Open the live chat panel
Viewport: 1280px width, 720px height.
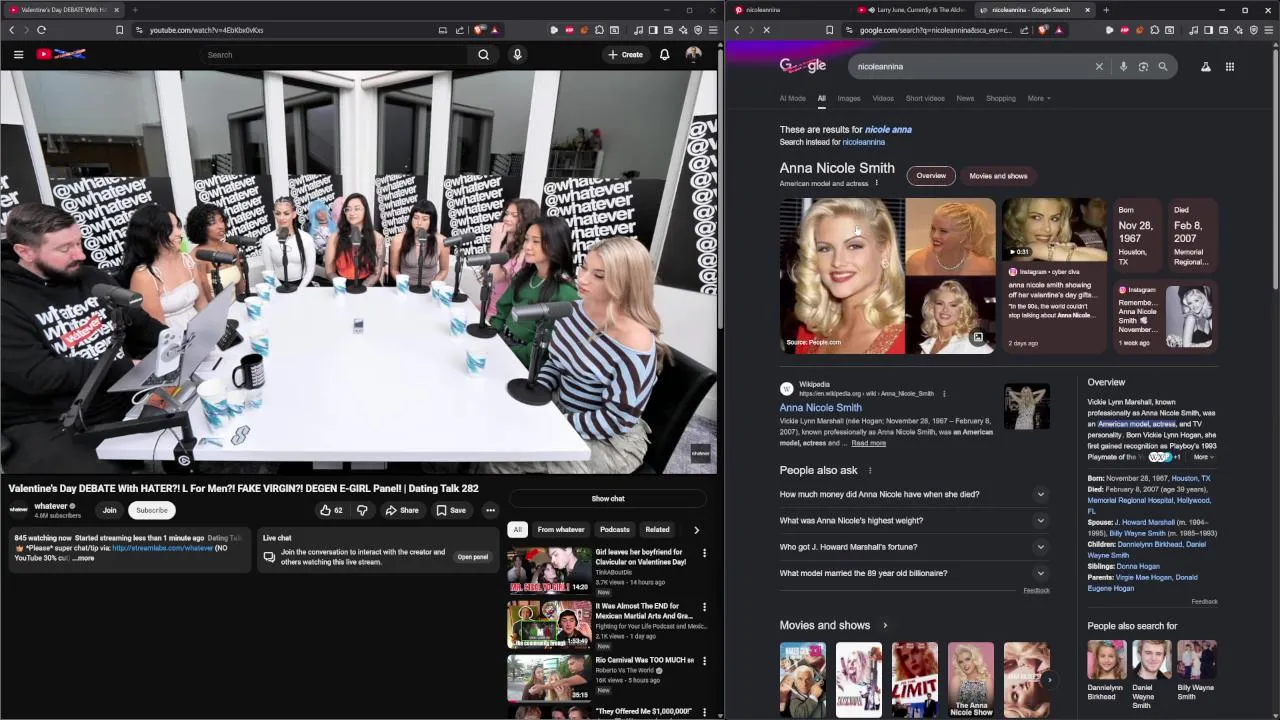473,557
